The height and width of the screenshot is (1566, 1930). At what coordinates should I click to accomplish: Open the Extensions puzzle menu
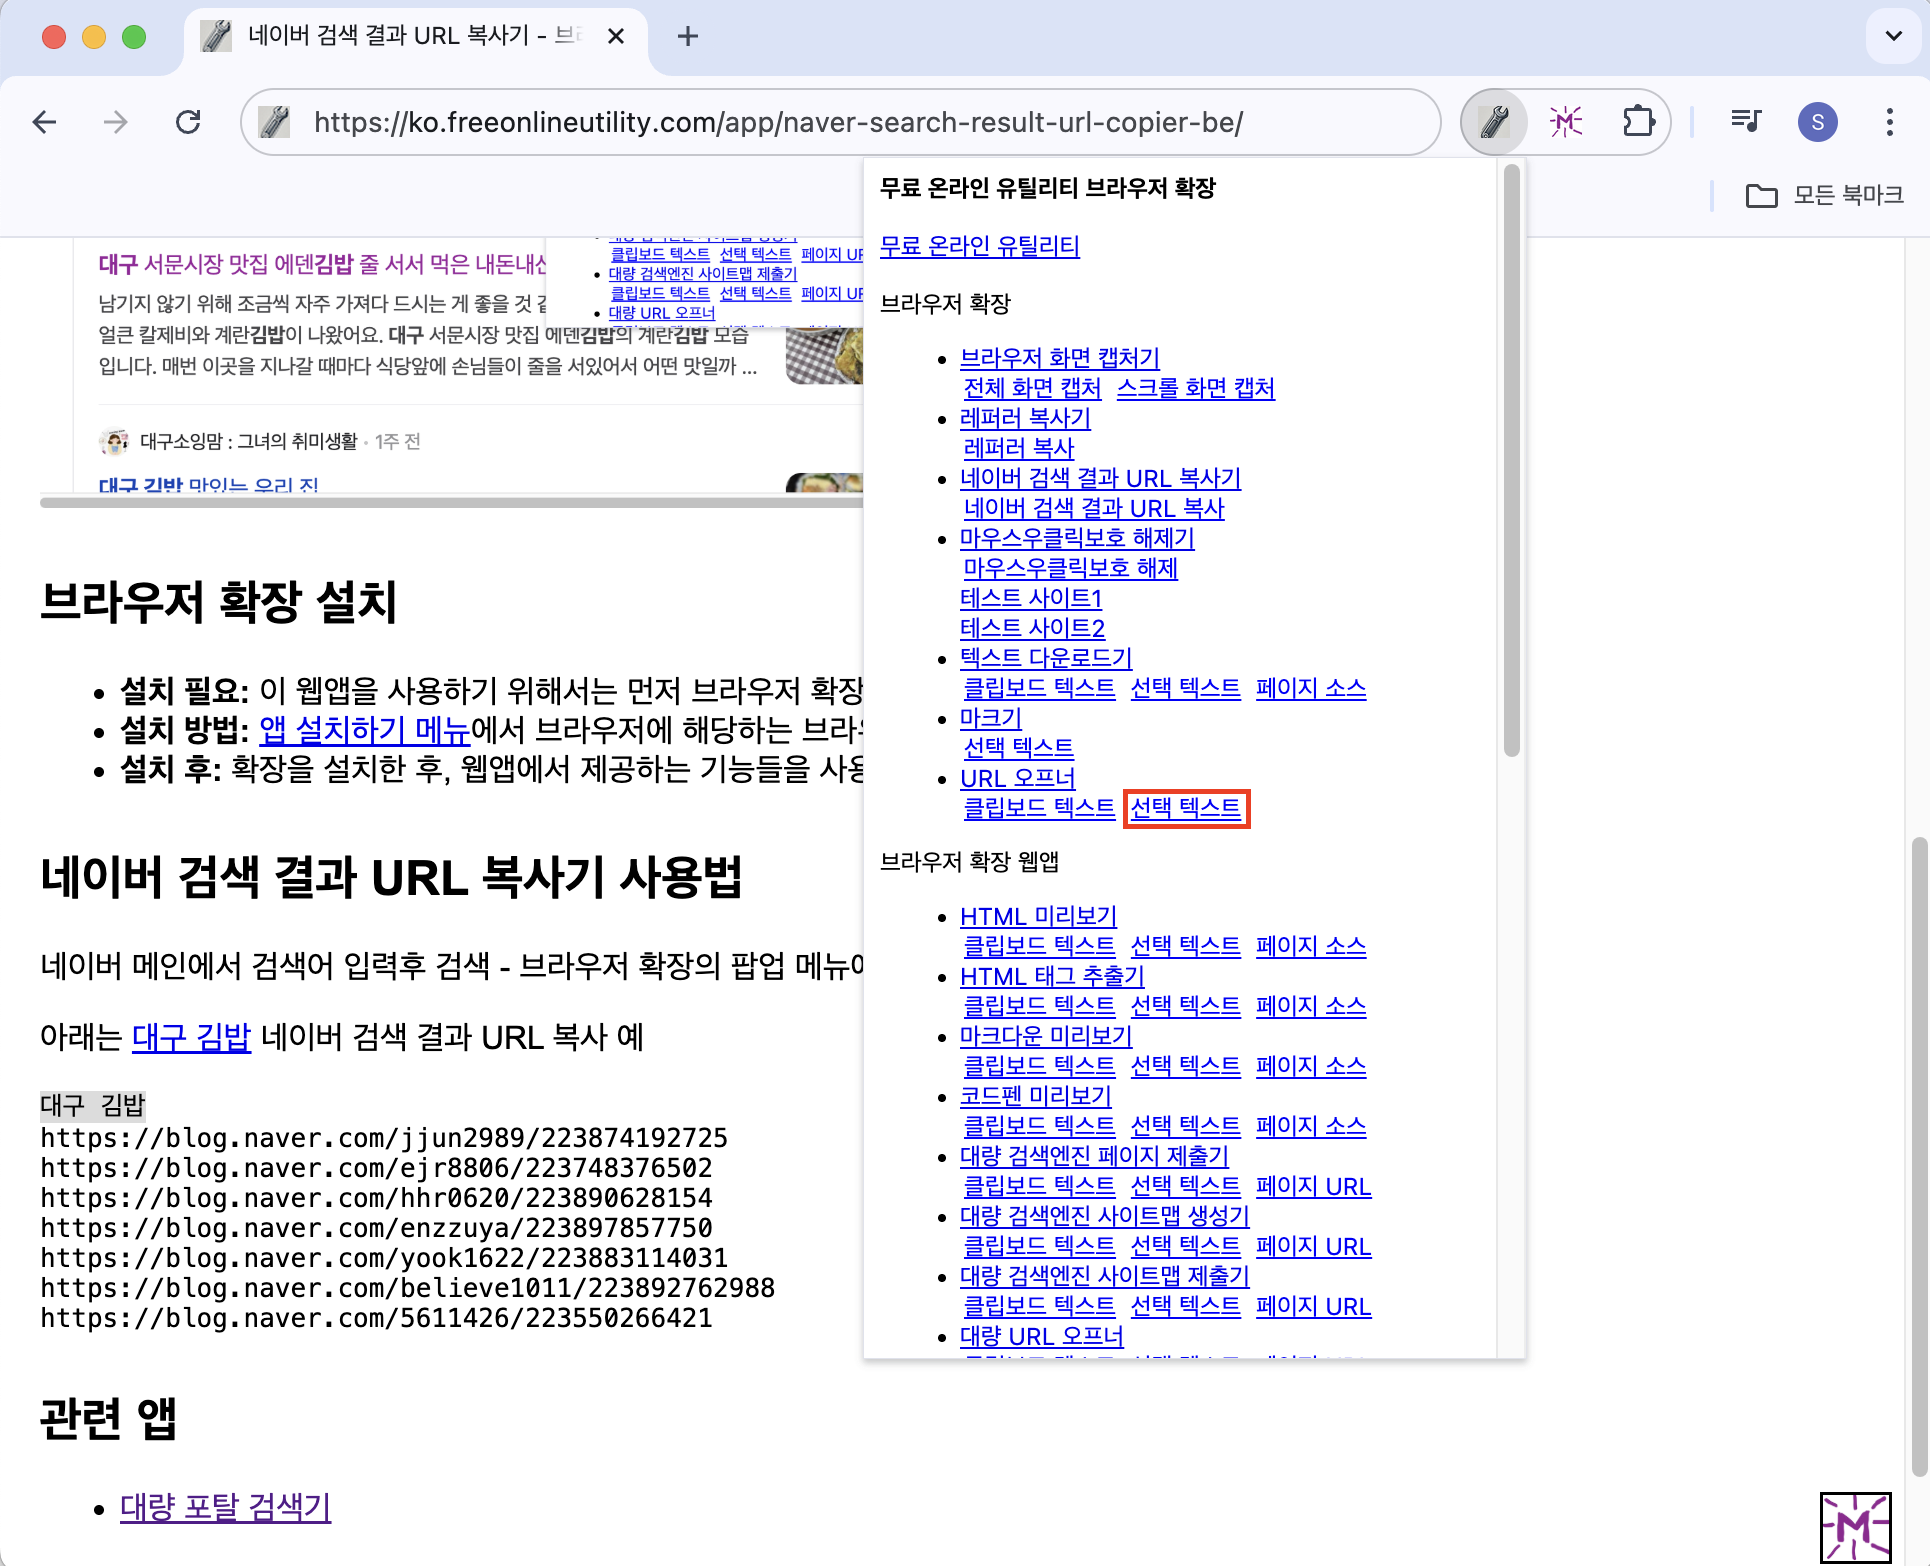(x=1638, y=122)
